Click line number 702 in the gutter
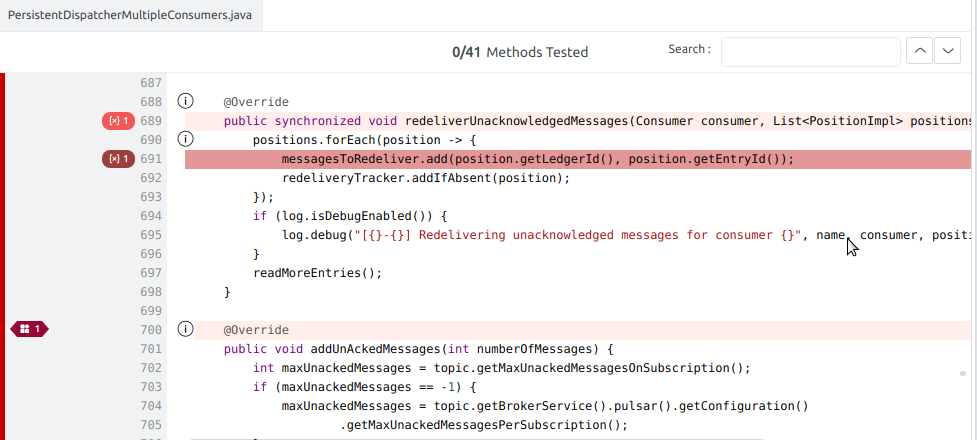977x440 pixels. 150,368
